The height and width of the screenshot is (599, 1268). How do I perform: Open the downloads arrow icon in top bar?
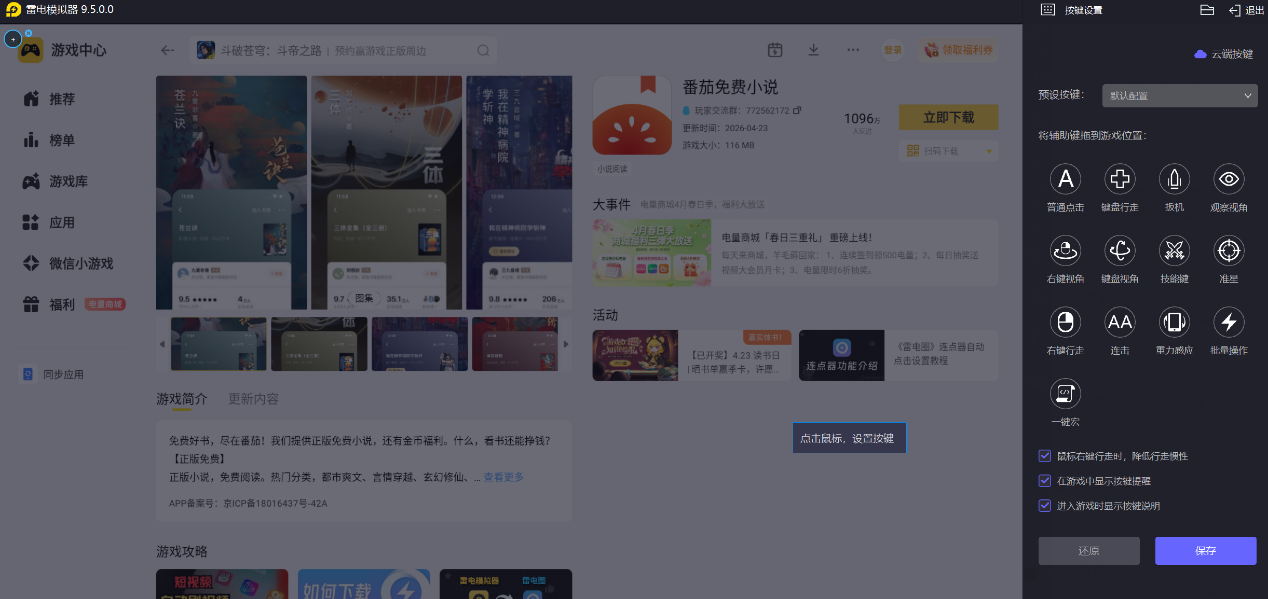(814, 50)
